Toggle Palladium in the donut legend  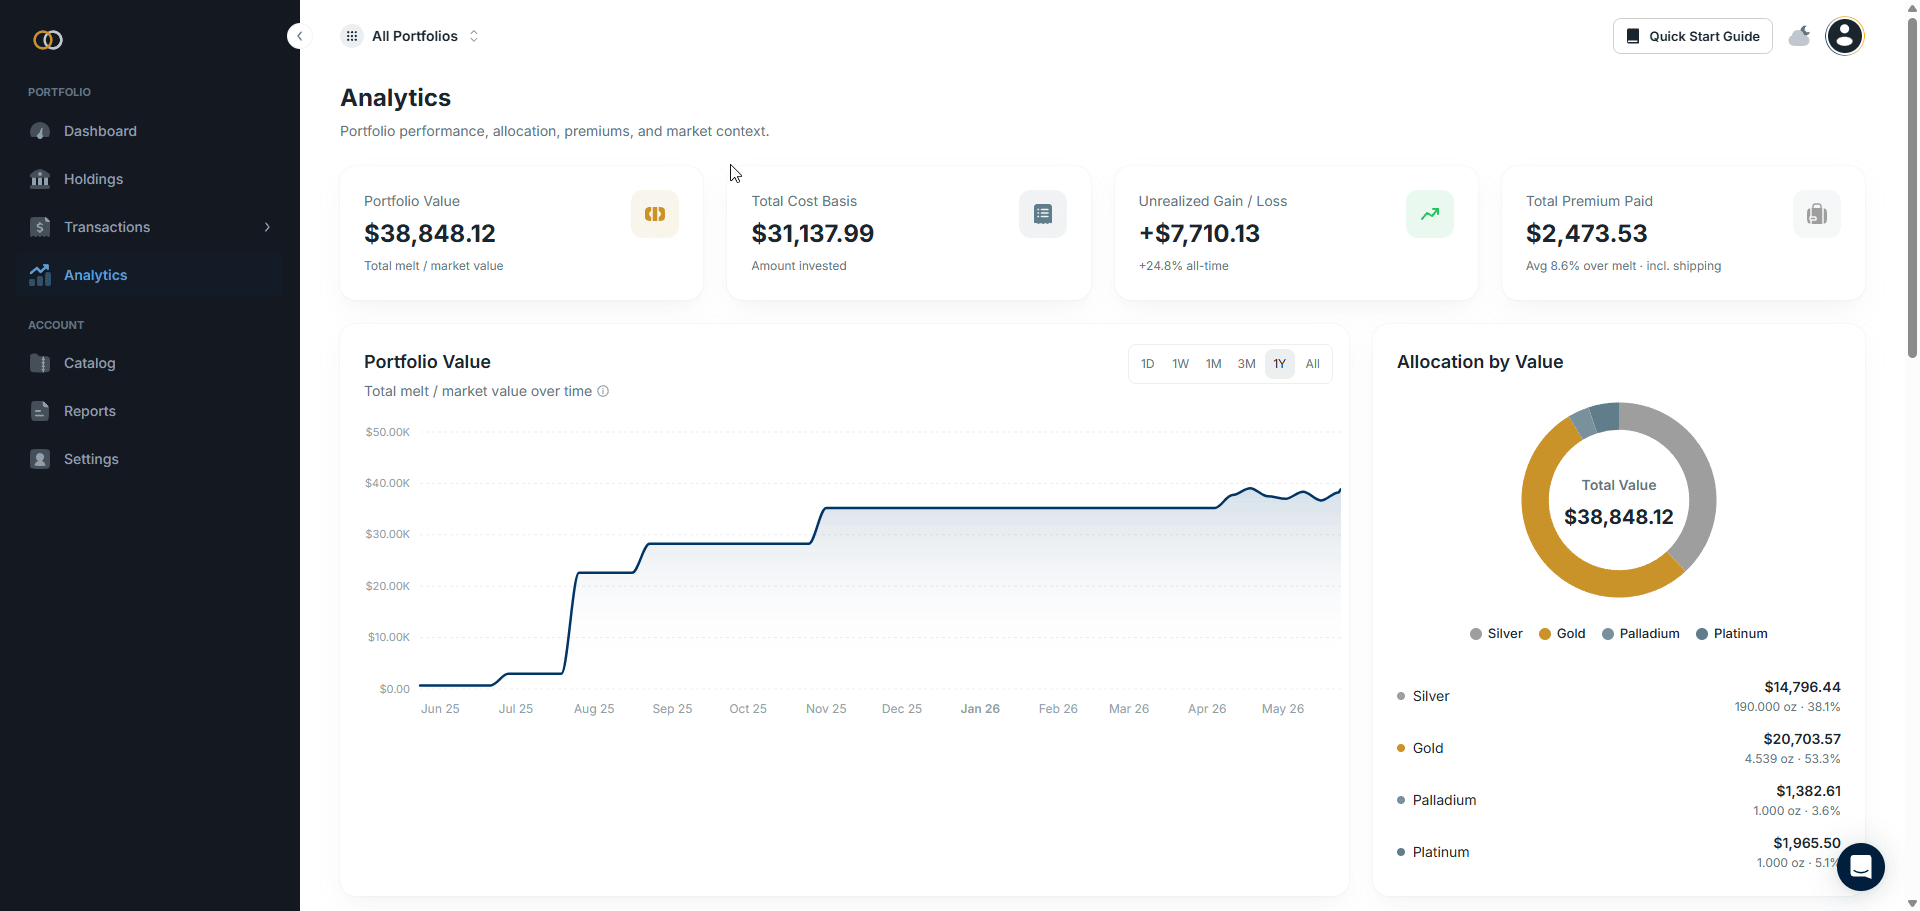pos(1641,634)
